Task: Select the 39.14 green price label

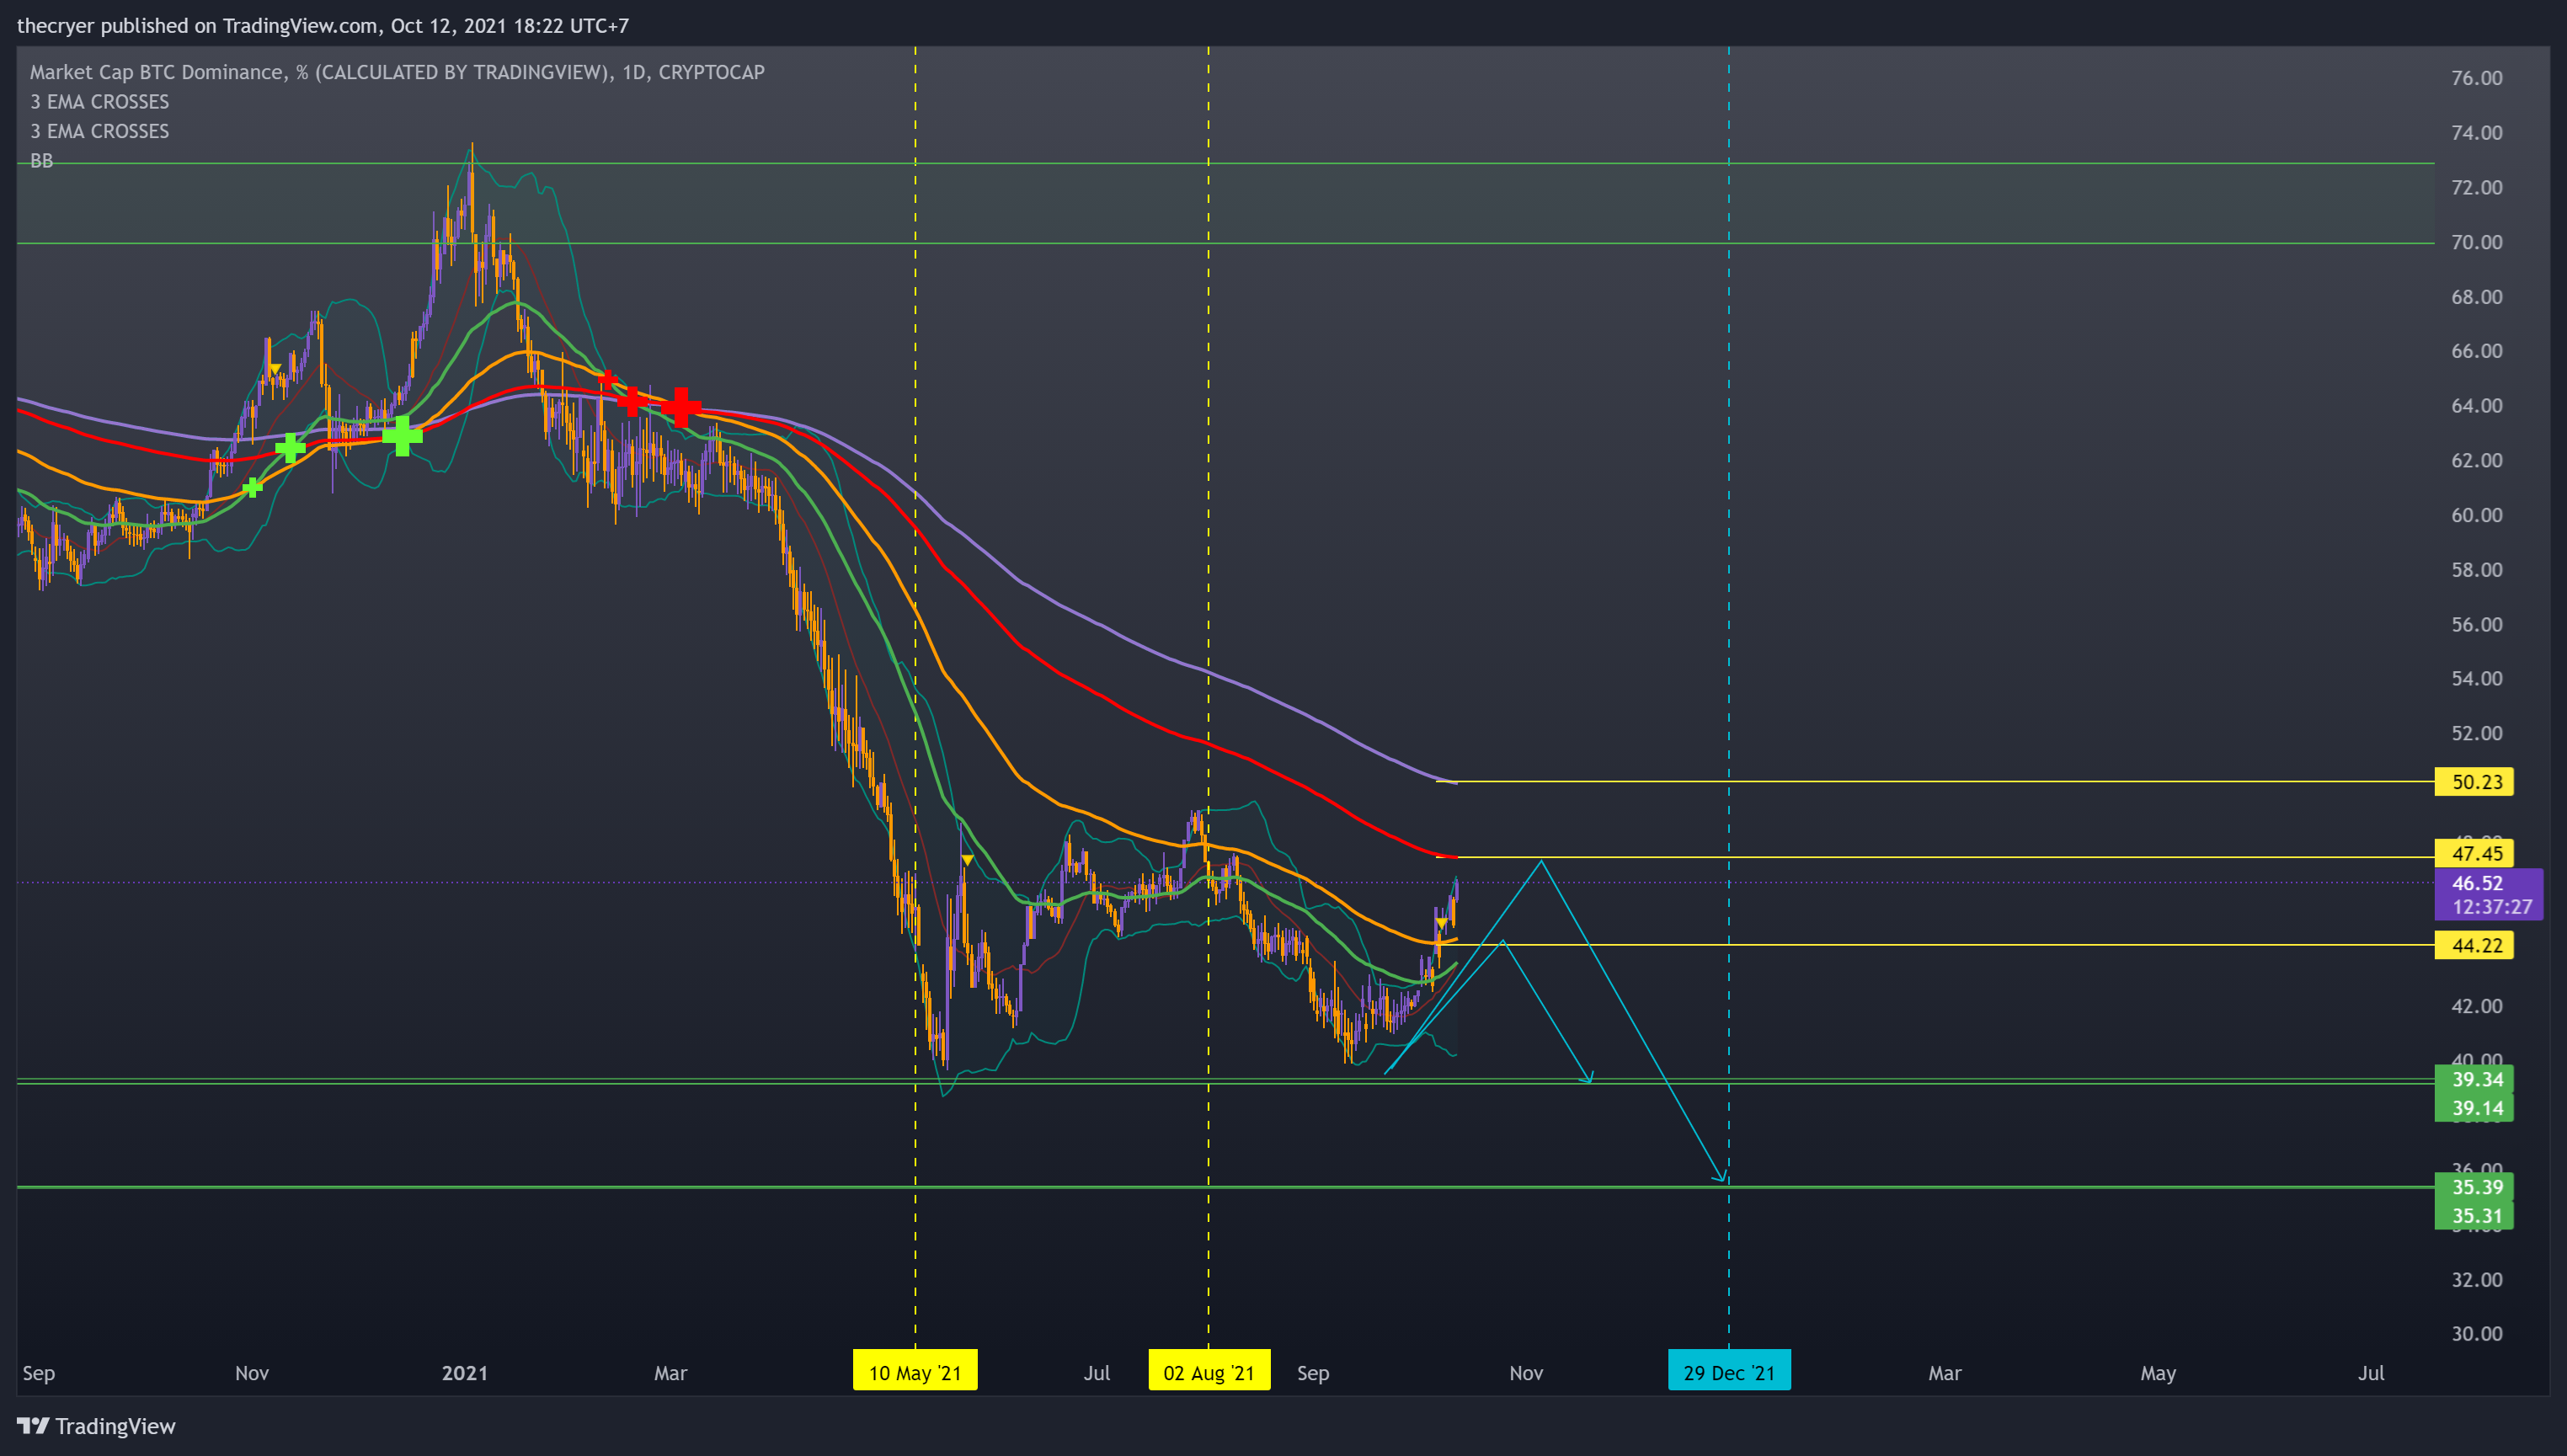Action: tap(2474, 1108)
